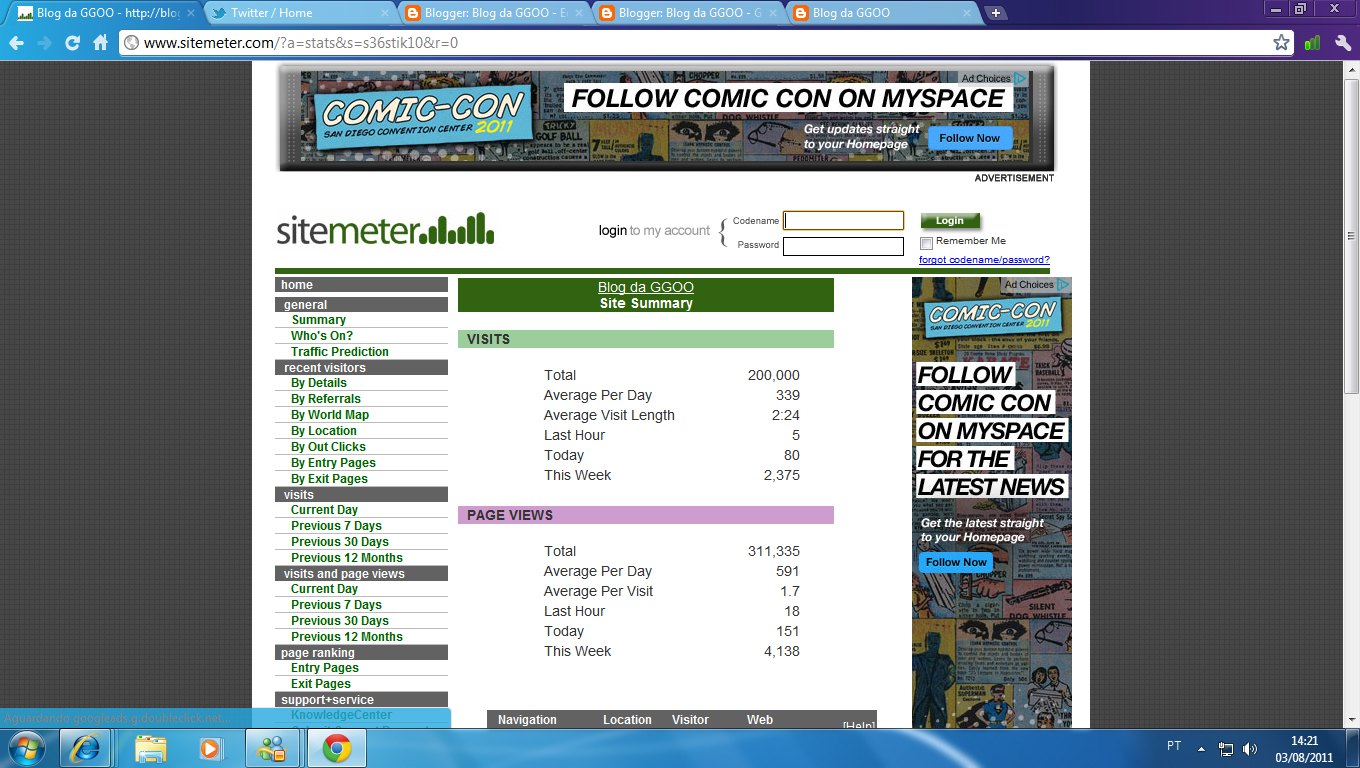
Task: Open the Windows Start menu
Action: click(x=27, y=748)
